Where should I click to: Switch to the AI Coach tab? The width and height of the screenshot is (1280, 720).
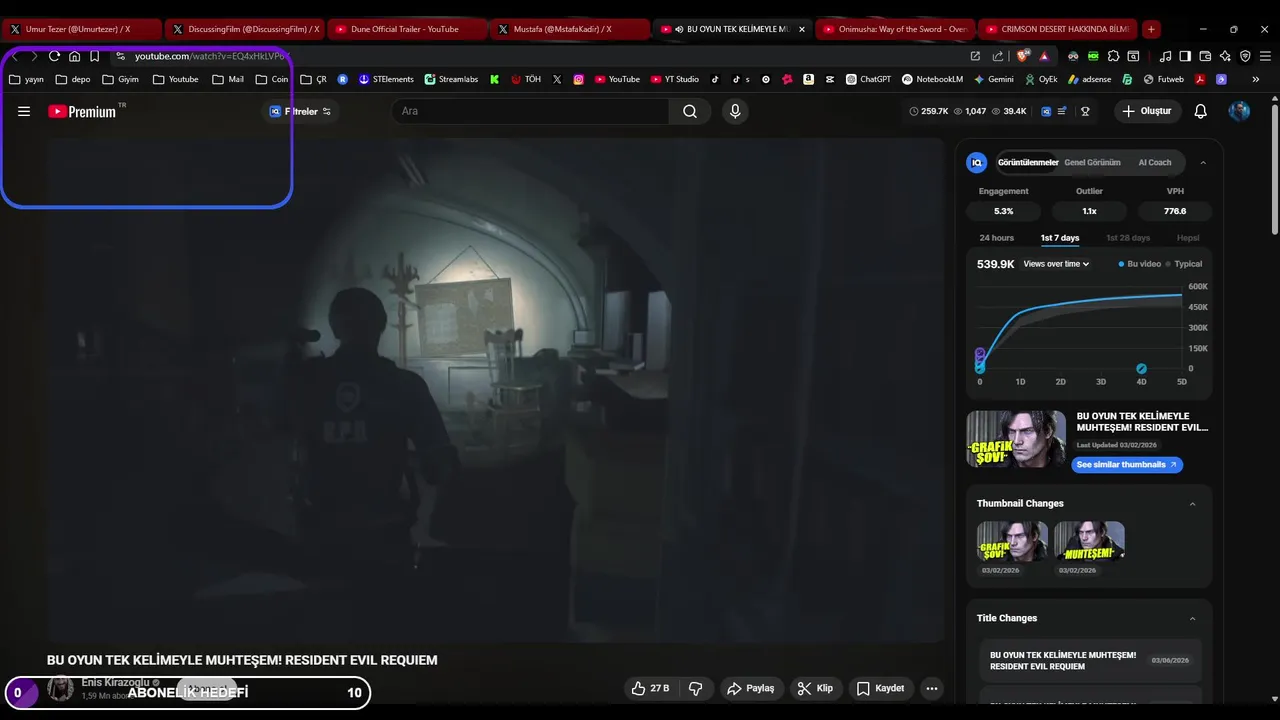click(1155, 162)
